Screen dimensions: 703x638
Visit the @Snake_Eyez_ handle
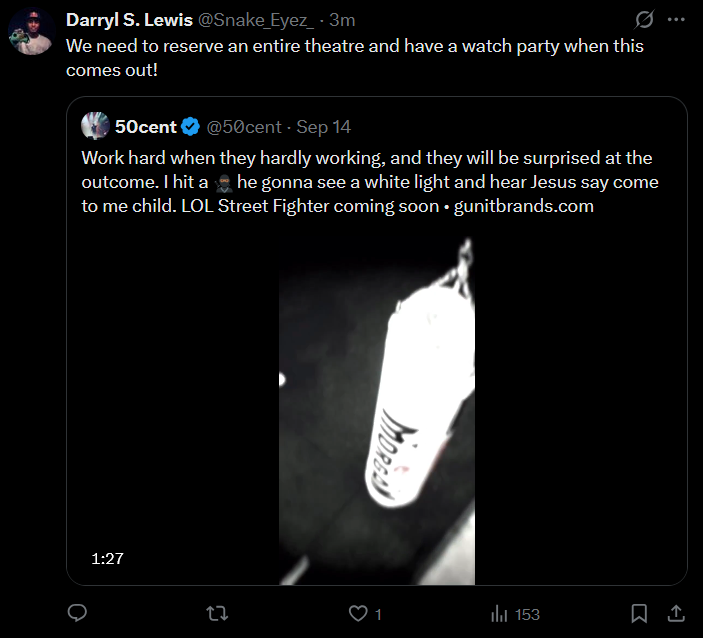click(255, 21)
